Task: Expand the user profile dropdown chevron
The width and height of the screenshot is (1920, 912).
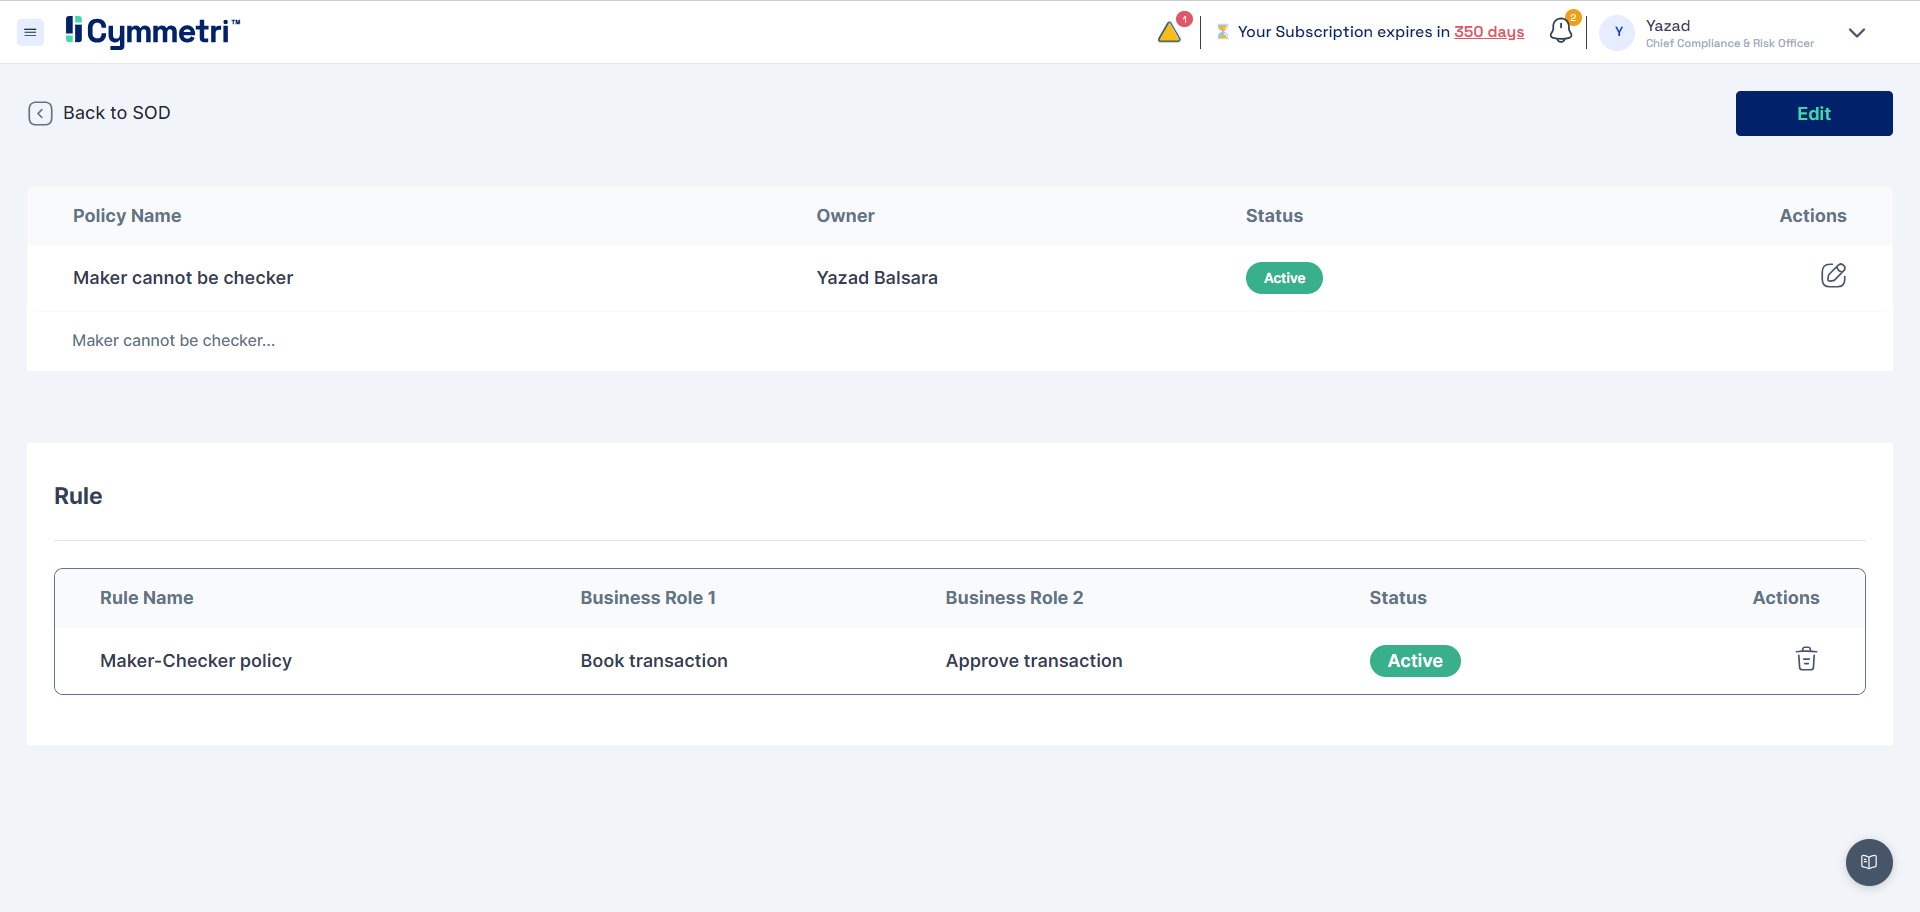Action: (x=1856, y=33)
